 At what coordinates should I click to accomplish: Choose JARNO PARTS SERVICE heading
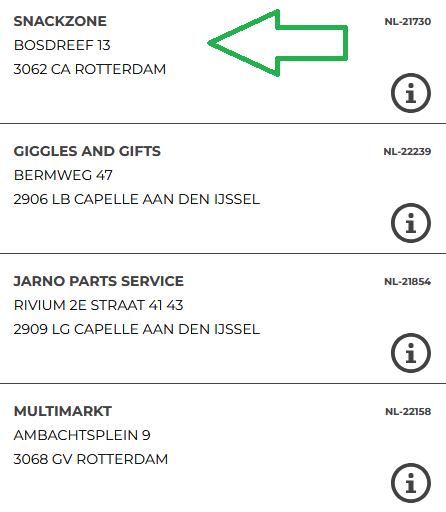[x=98, y=281]
